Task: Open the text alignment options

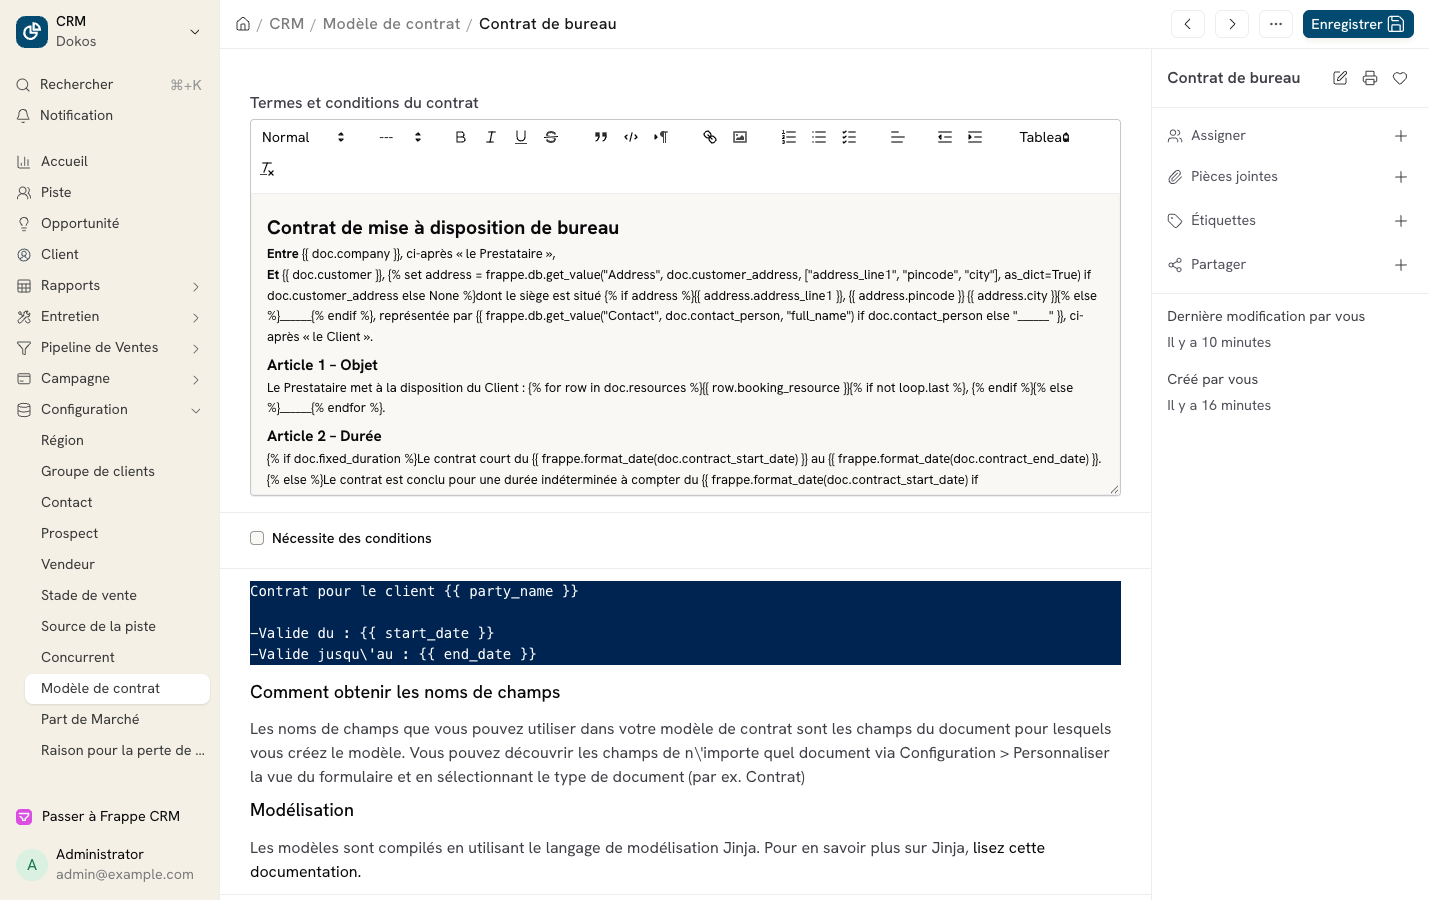Action: point(898,137)
